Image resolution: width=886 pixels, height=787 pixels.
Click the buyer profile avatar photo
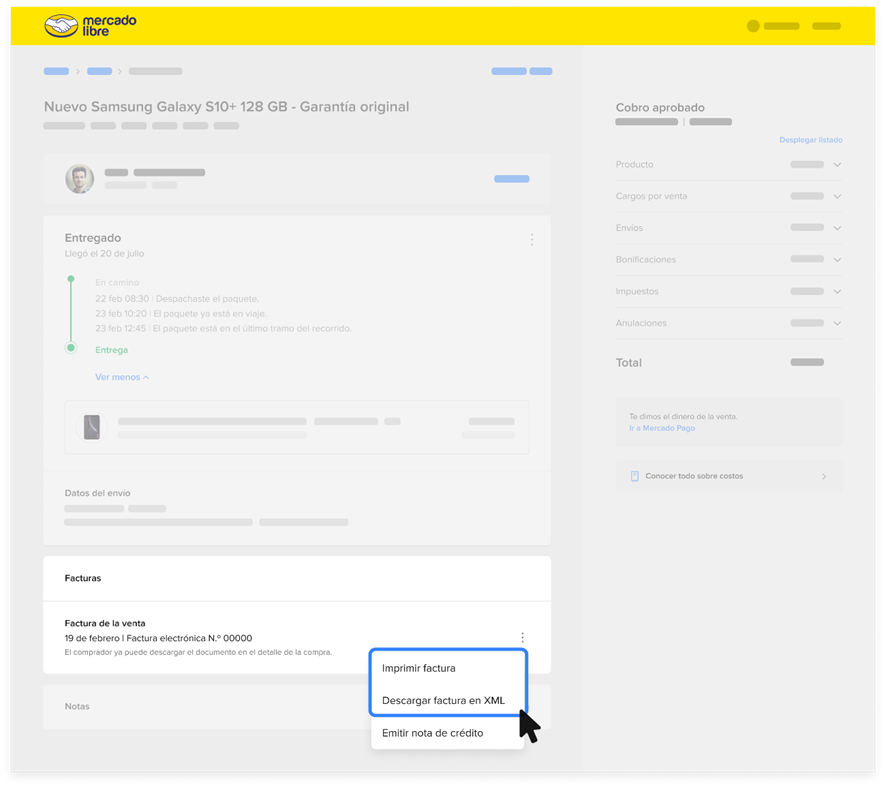pos(80,179)
